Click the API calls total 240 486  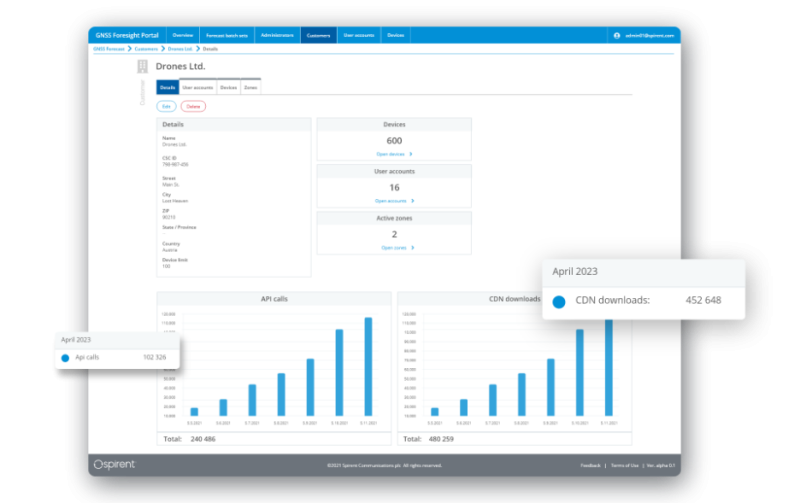[x=203, y=439]
